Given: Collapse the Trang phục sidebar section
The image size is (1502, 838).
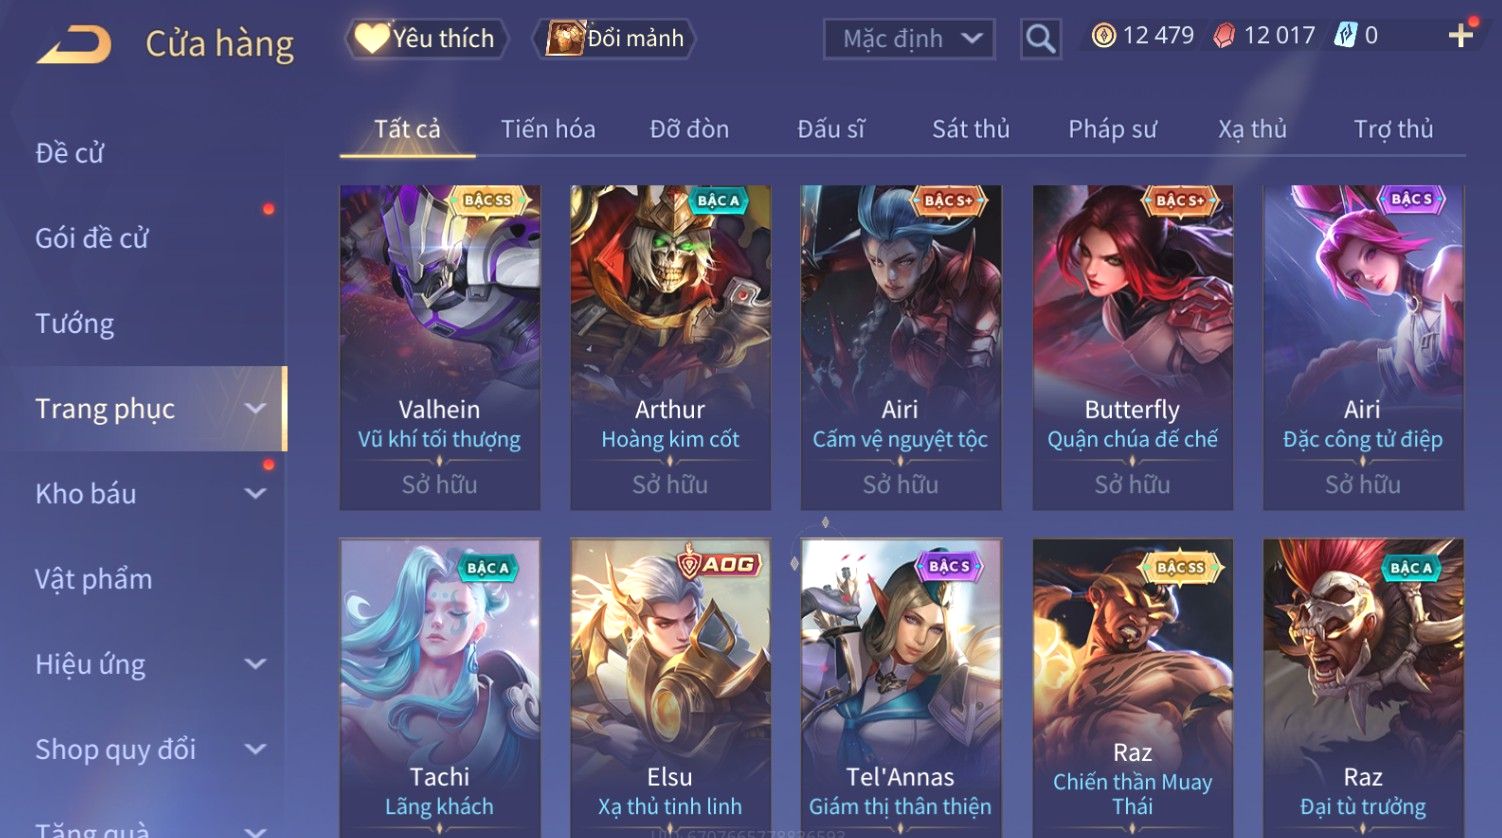Looking at the screenshot, I should click(256, 408).
